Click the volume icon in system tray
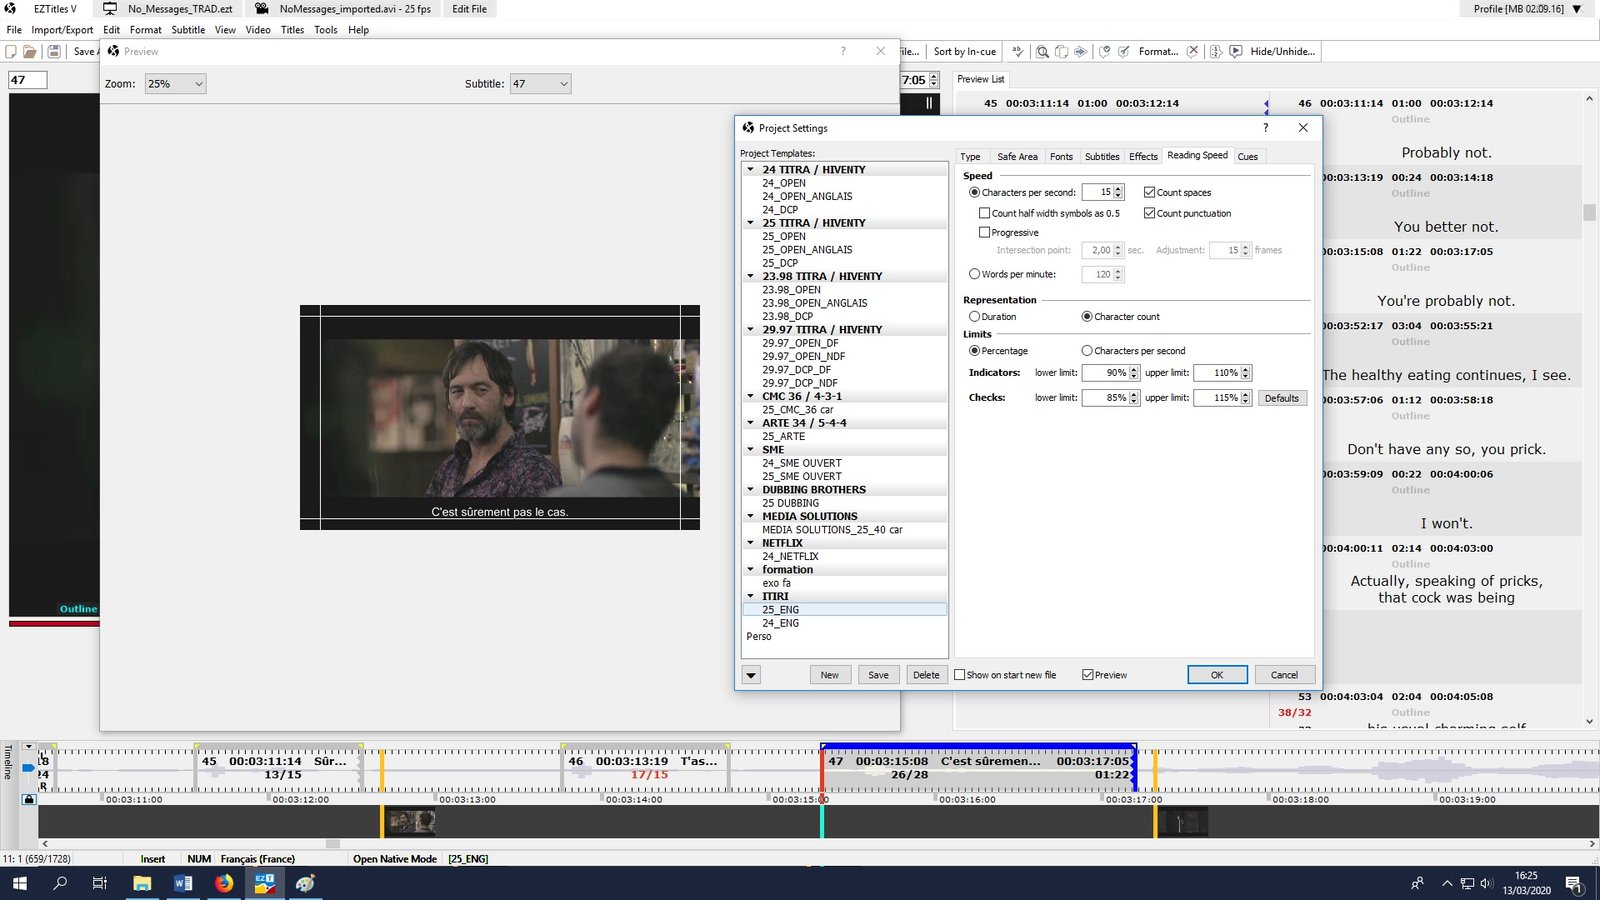The width and height of the screenshot is (1600, 900). pos(1486,883)
